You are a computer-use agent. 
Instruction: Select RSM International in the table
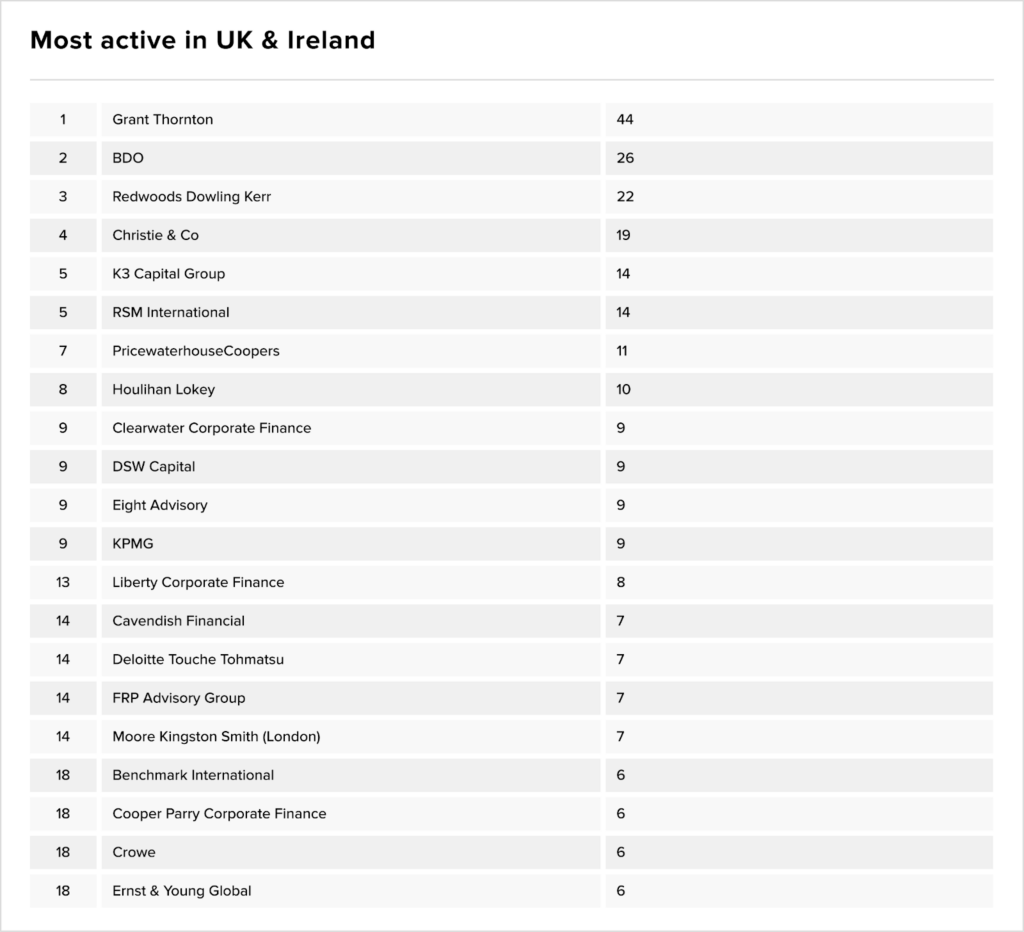170,312
